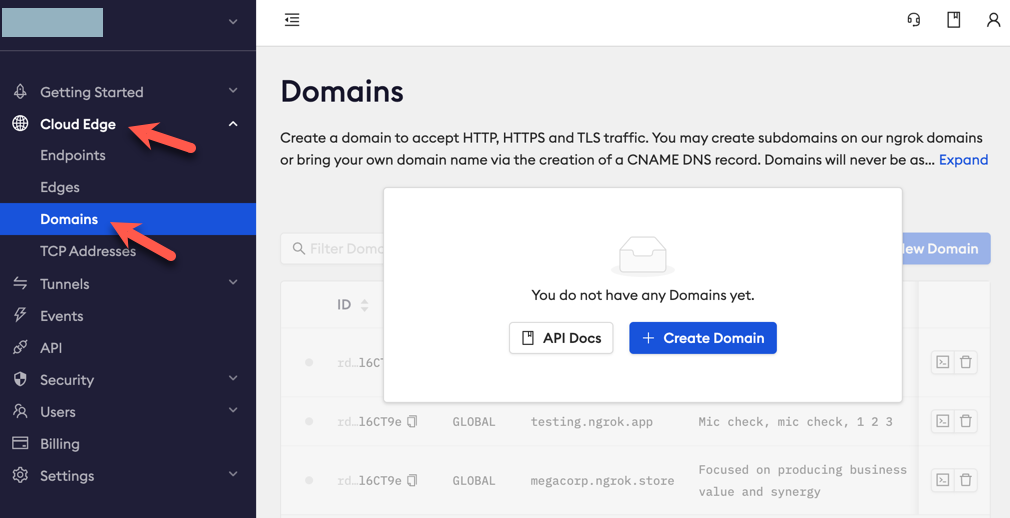Click the Security shield icon
The image size is (1010, 518).
[x=21, y=379]
